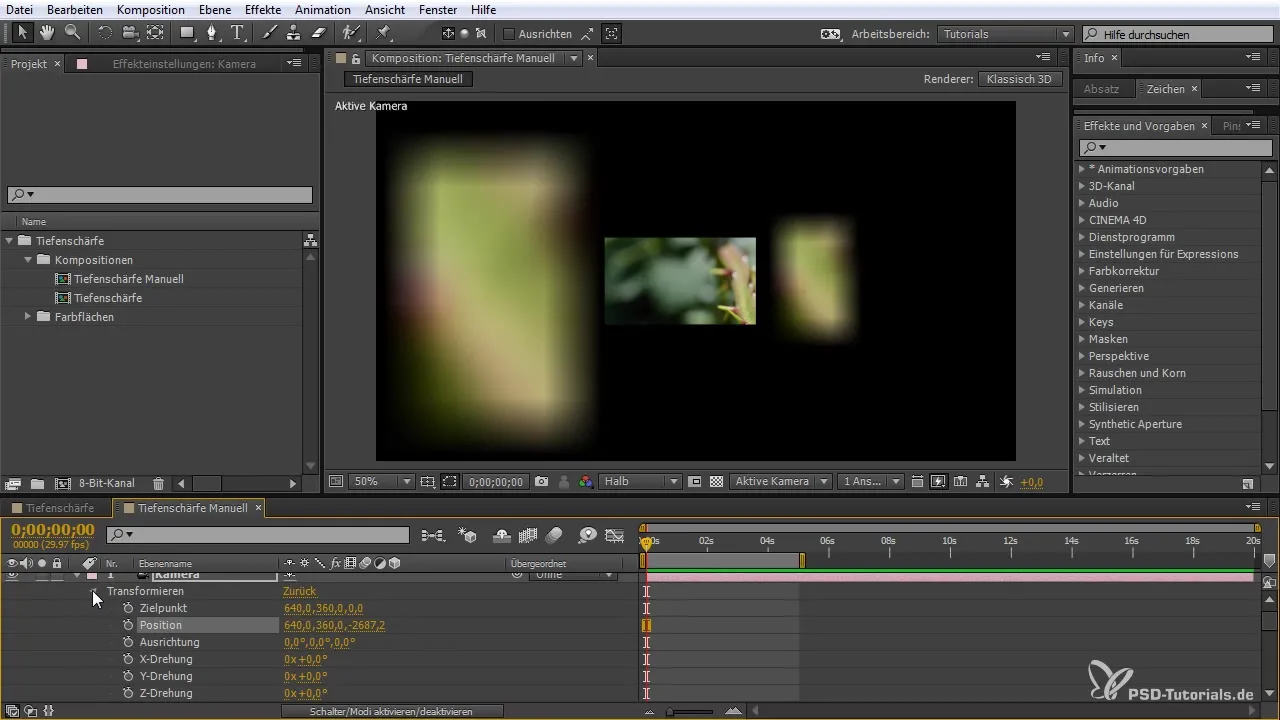
Task: Toggle pixel aspect ratio correction
Action: (916, 481)
